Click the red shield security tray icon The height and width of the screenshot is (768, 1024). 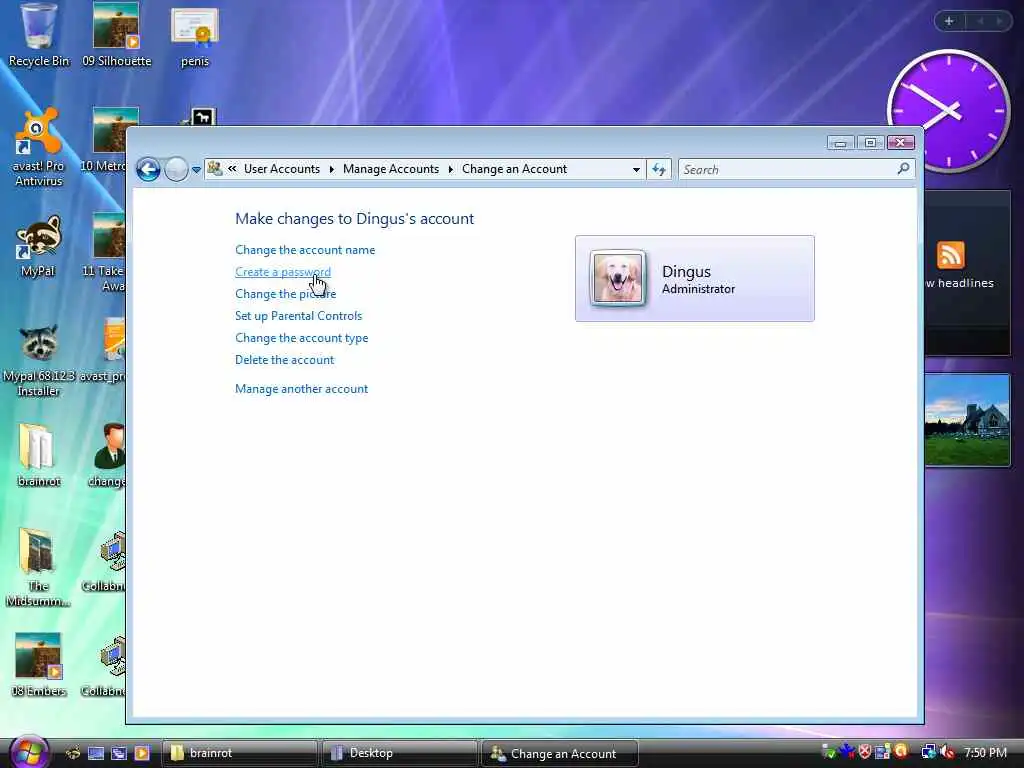tap(865, 752)
